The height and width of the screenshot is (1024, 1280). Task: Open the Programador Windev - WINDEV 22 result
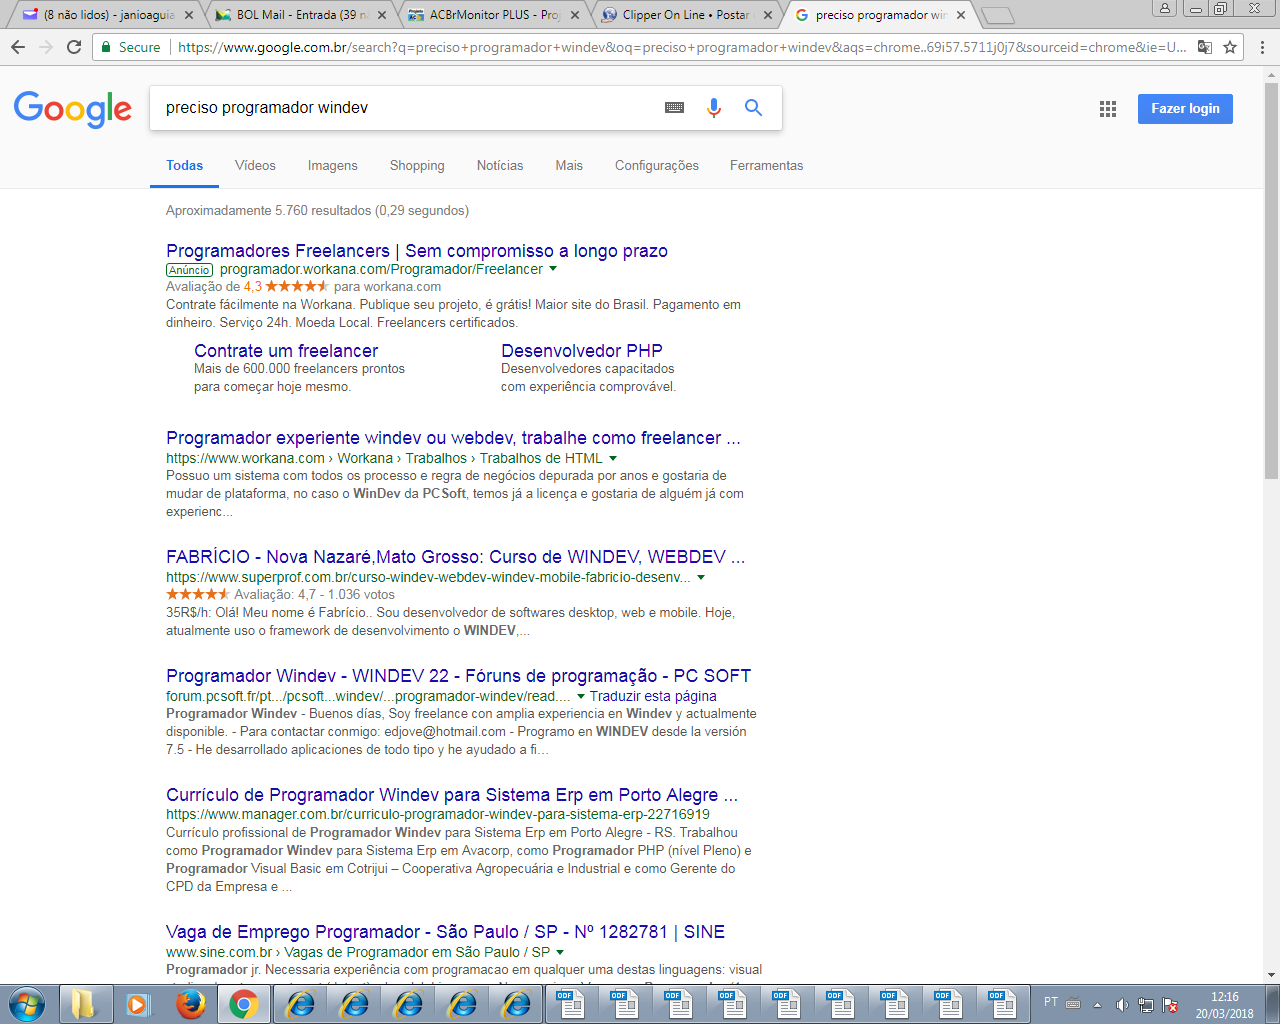click(458, 676)
